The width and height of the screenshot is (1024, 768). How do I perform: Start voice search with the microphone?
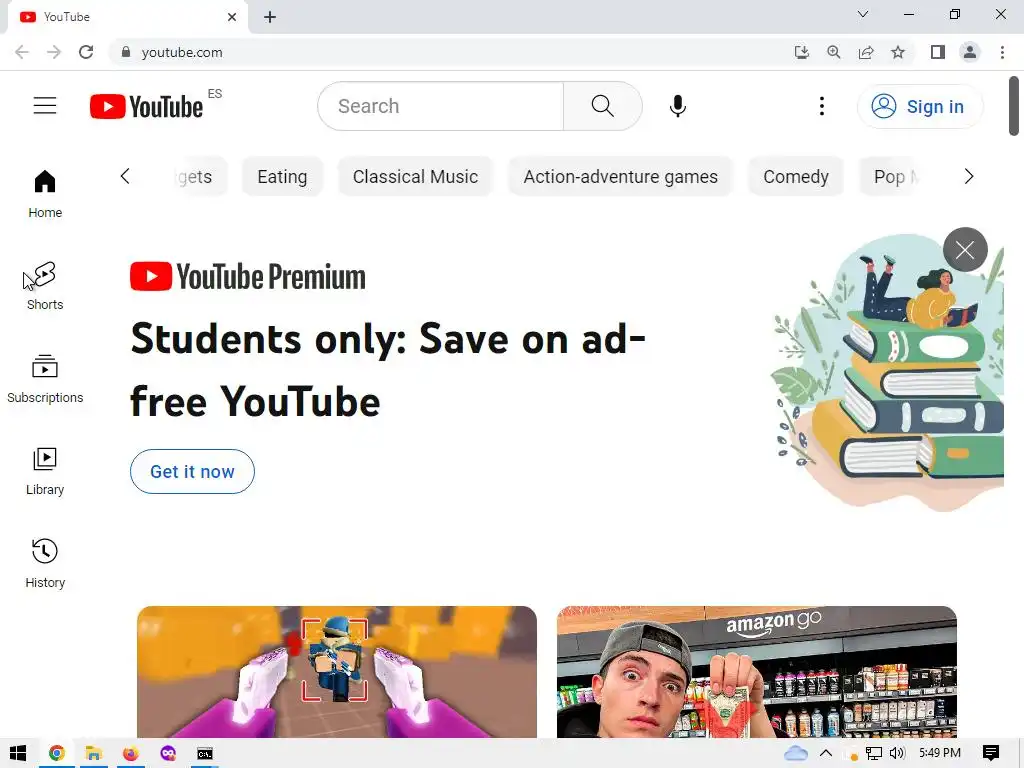[x=678, y=106]
